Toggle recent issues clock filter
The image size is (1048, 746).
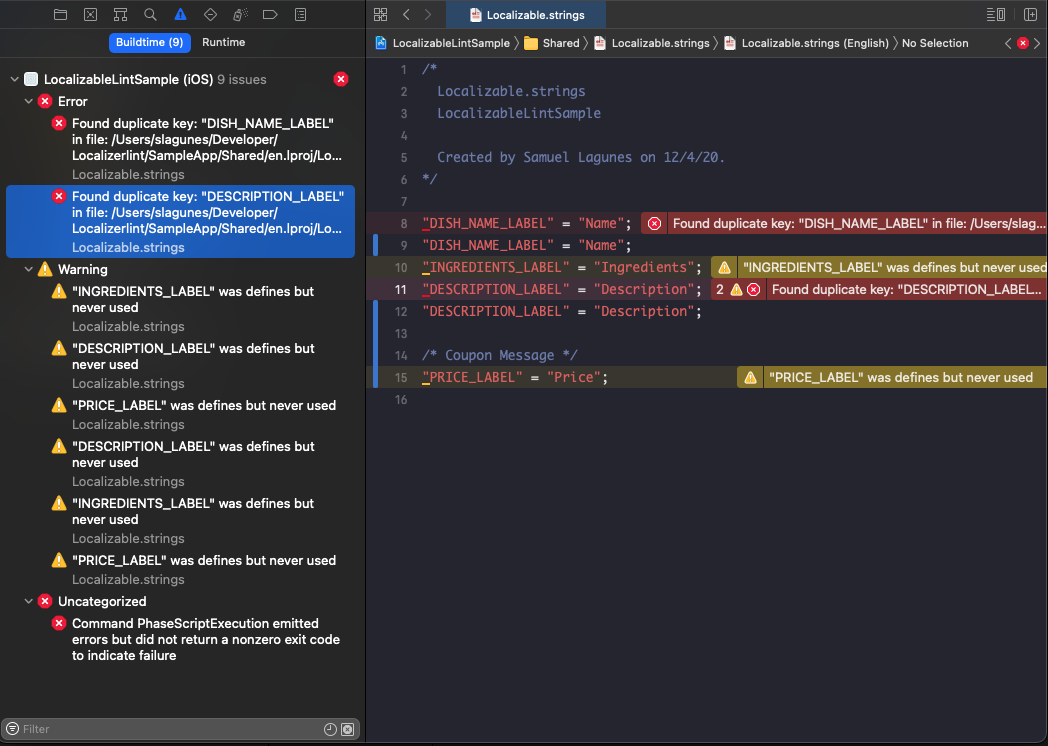(330, 729)
